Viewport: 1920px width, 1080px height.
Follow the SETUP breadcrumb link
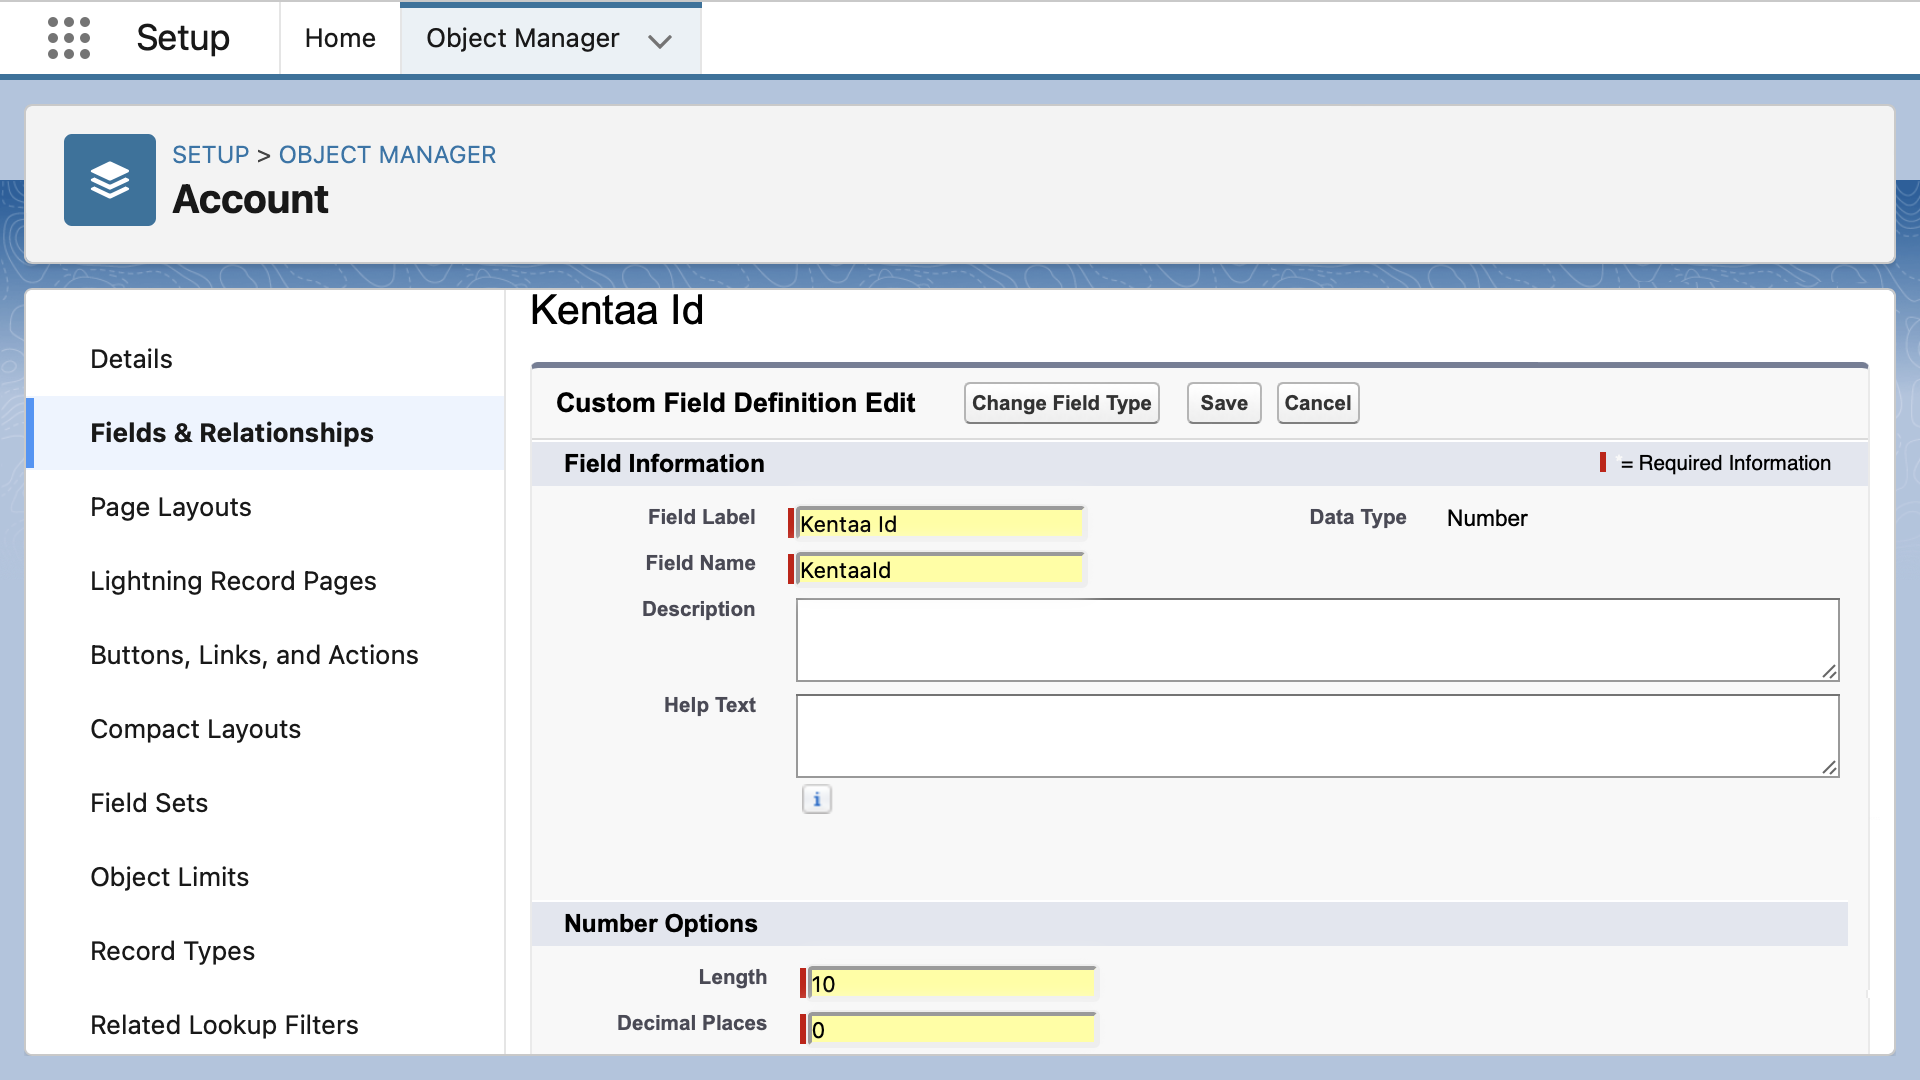(210, 155)
